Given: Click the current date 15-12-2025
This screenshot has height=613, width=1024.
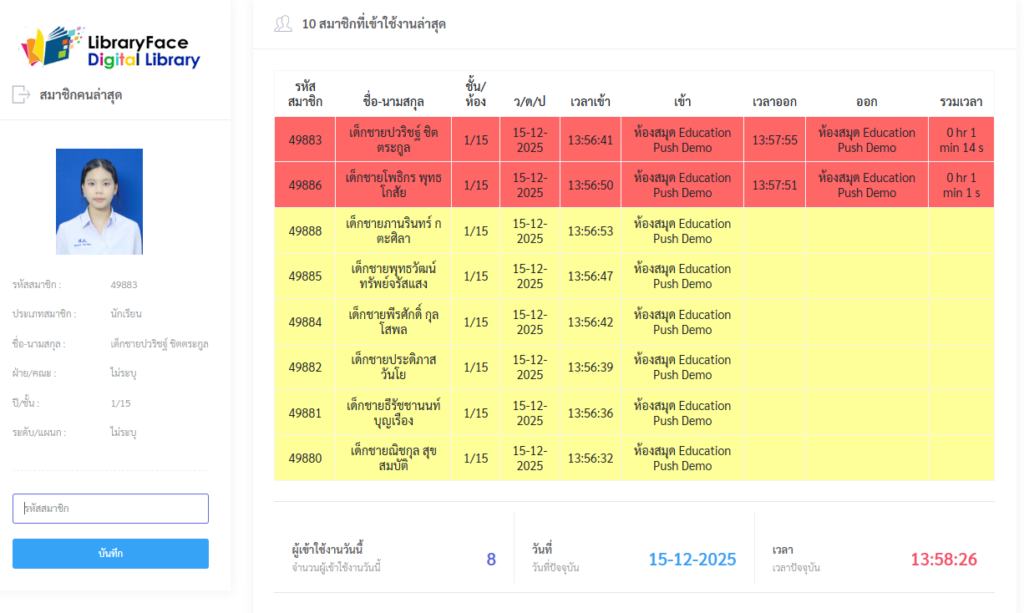Looking at the screenshot, I should coord(692,560).
